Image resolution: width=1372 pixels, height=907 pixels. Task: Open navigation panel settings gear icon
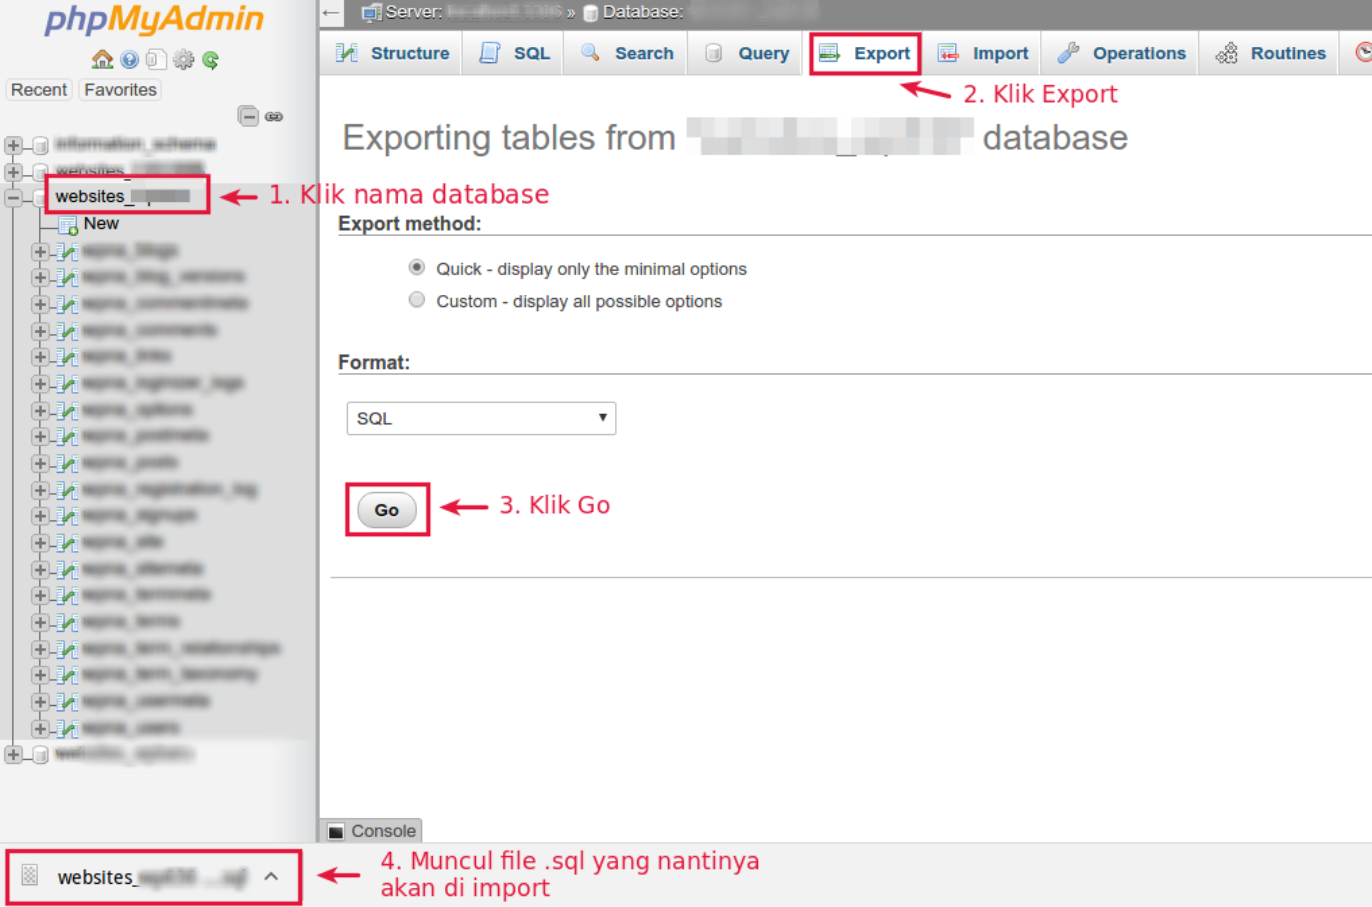coord(183,60)
